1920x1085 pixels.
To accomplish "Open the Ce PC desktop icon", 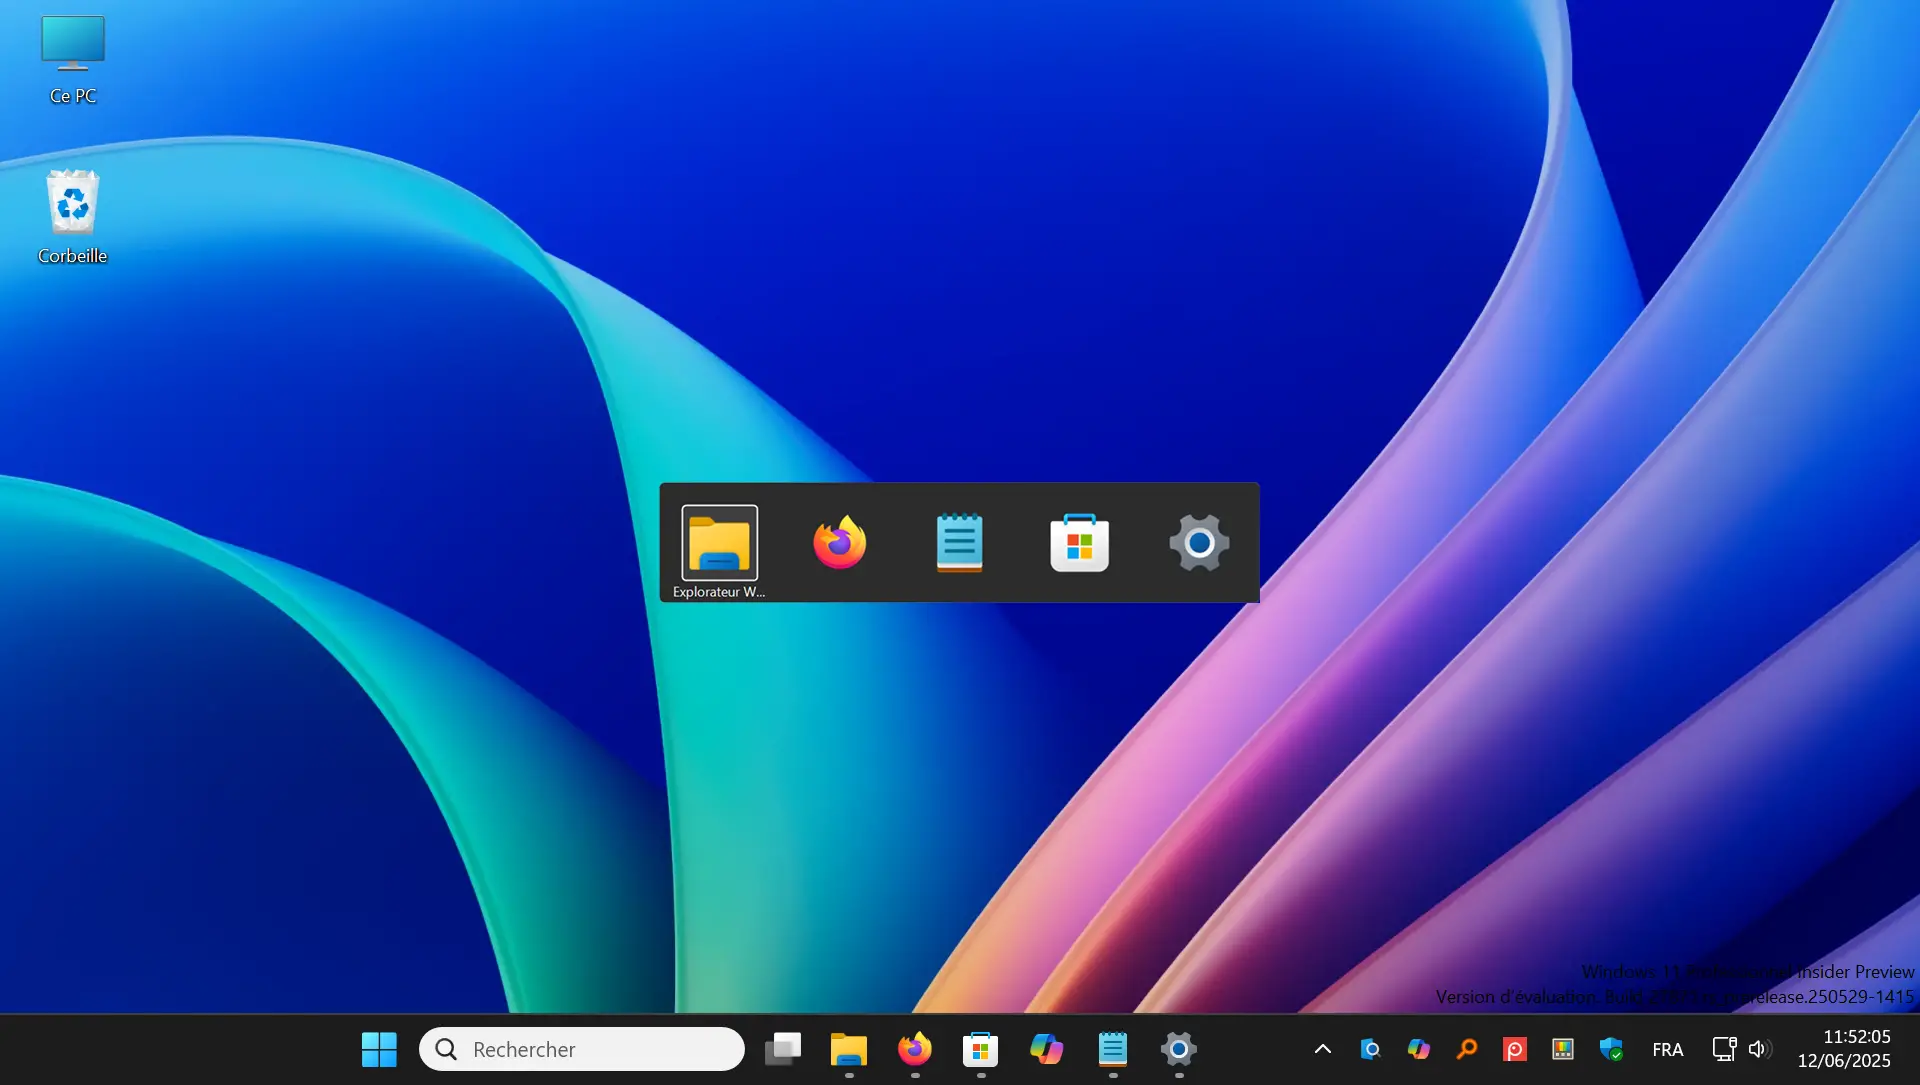I will click(73, 60).
